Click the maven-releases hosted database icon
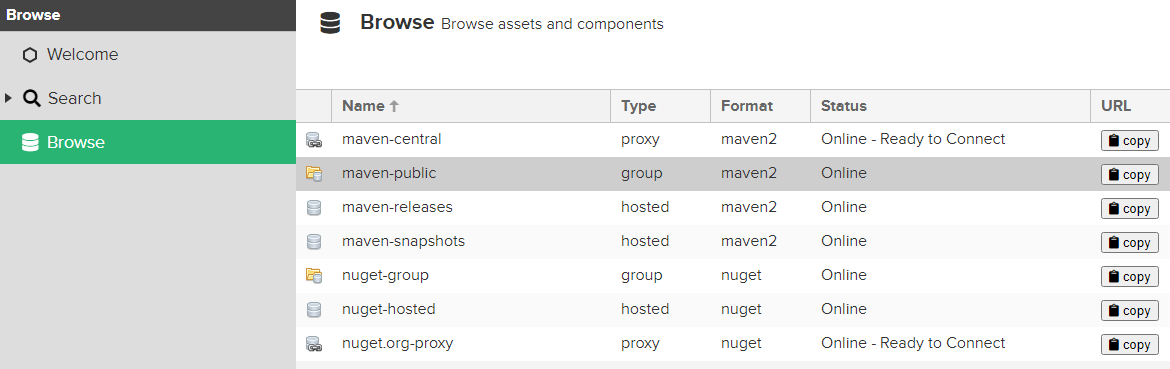This screenshot has height=369, width=1170. (314, 208)
